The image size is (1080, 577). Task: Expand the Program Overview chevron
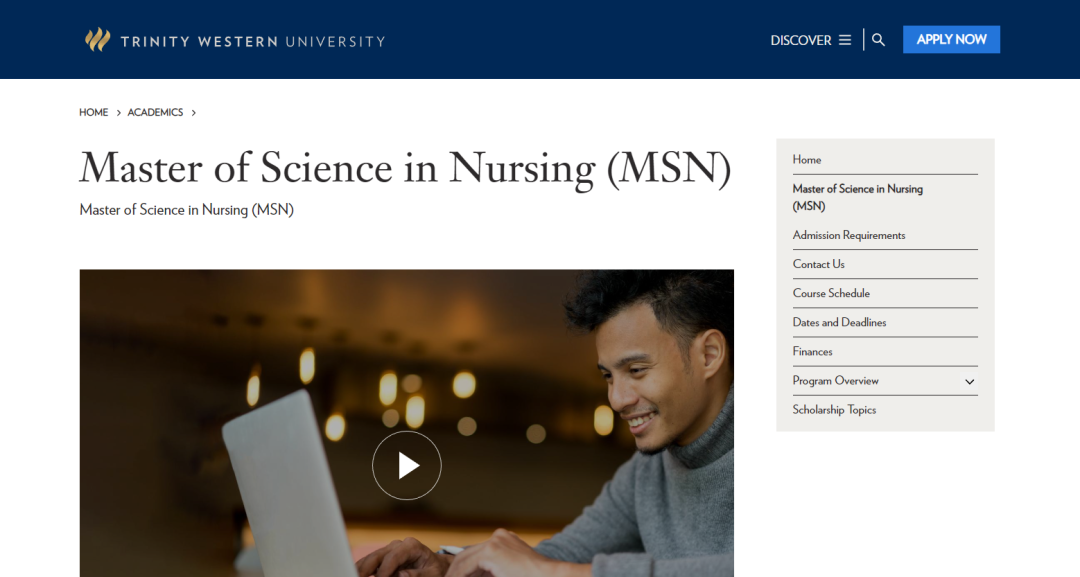click(969, 381)
